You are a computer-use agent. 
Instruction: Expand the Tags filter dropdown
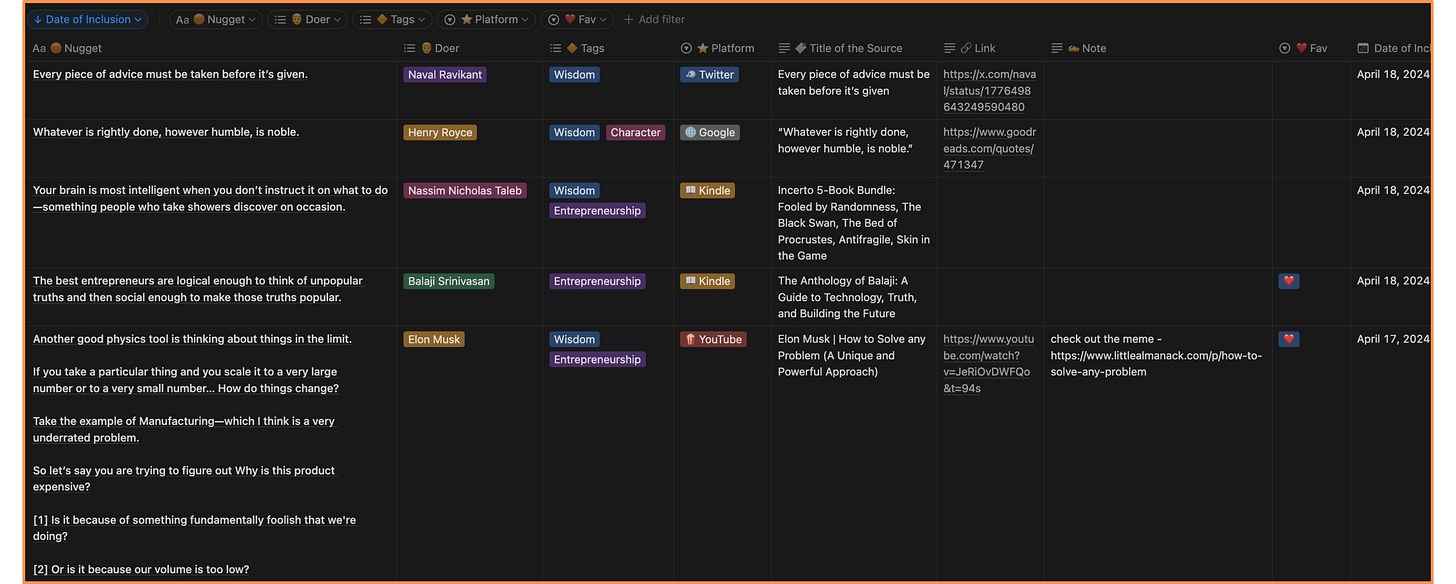coord(391,19)
